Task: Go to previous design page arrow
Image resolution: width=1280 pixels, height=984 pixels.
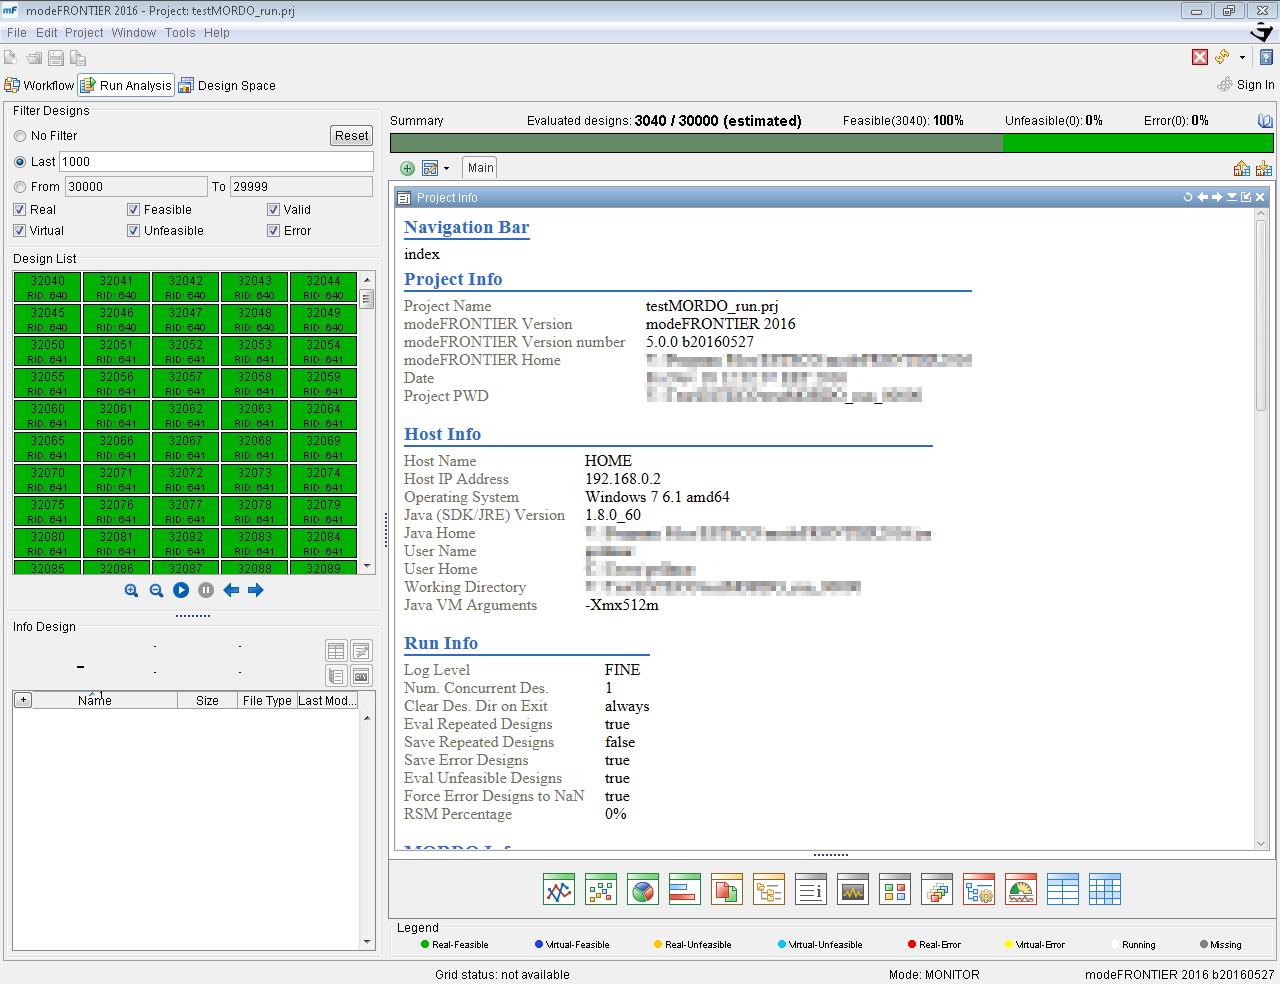Action: [231, 590]
